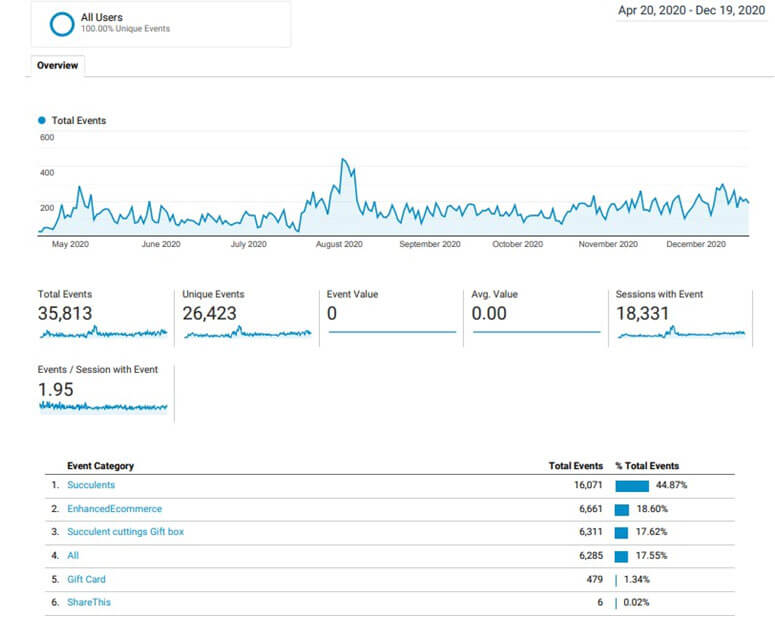The width and height of the screenshot is (775, 640).
Task: Click the 6,285 total events cell
Action: point(591,555)
